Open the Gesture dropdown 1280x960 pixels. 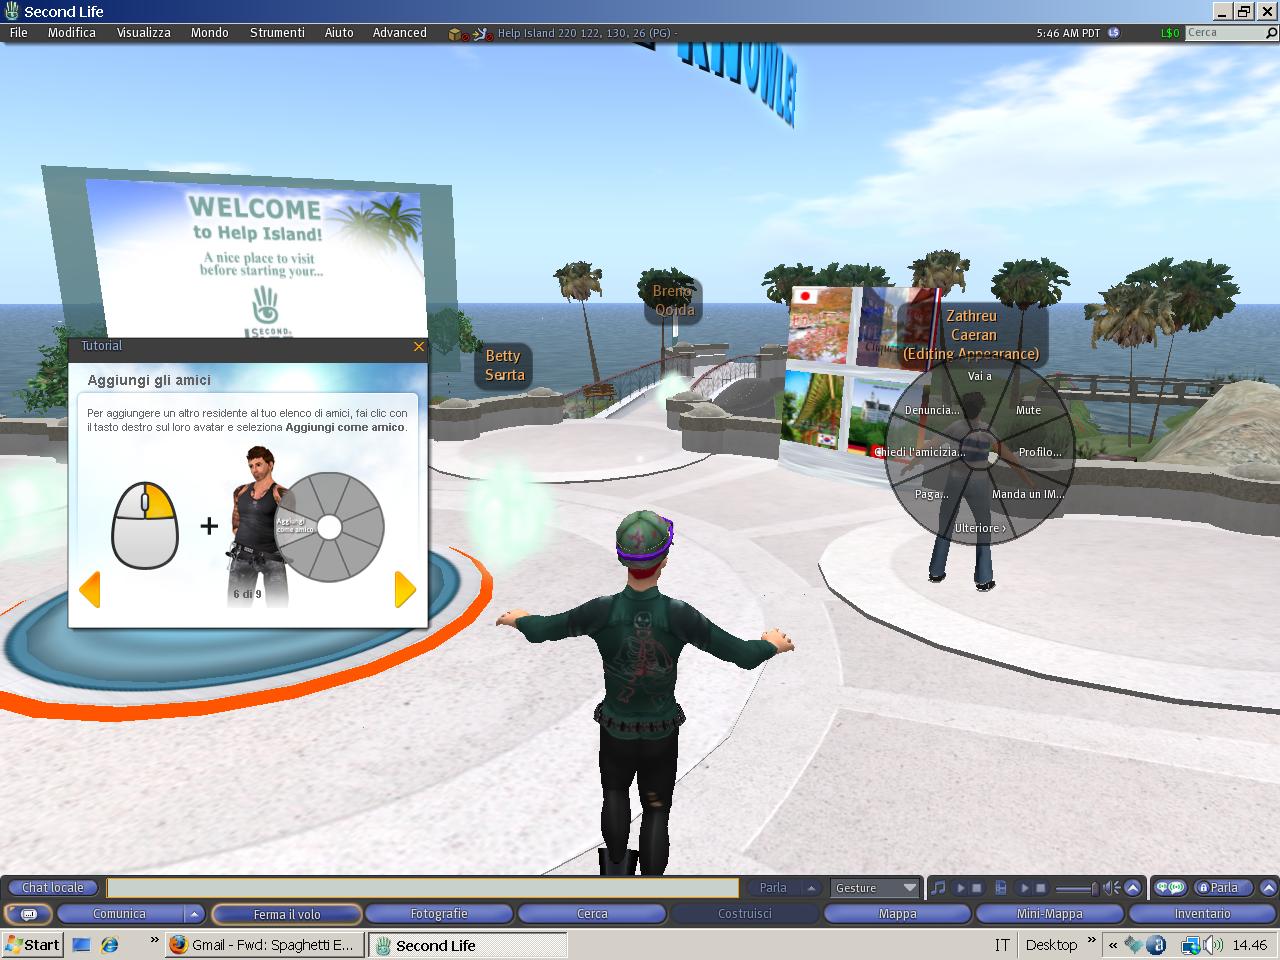[875, 887]
